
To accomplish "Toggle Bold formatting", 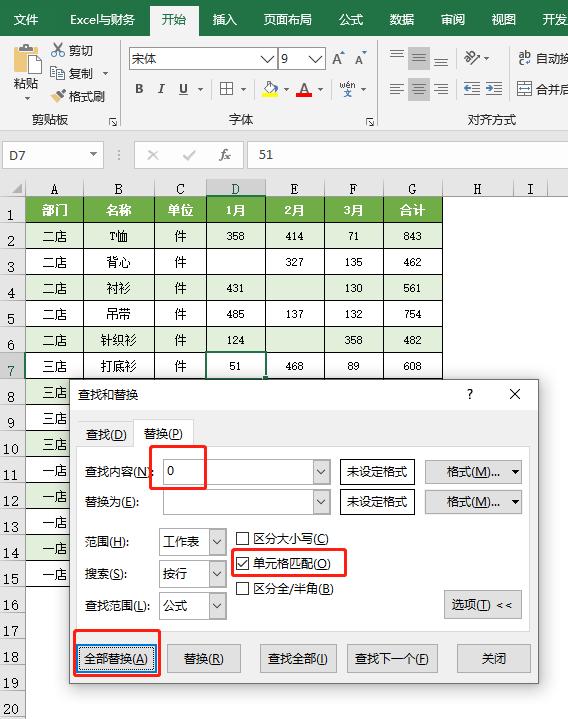I will click(139, 89).
